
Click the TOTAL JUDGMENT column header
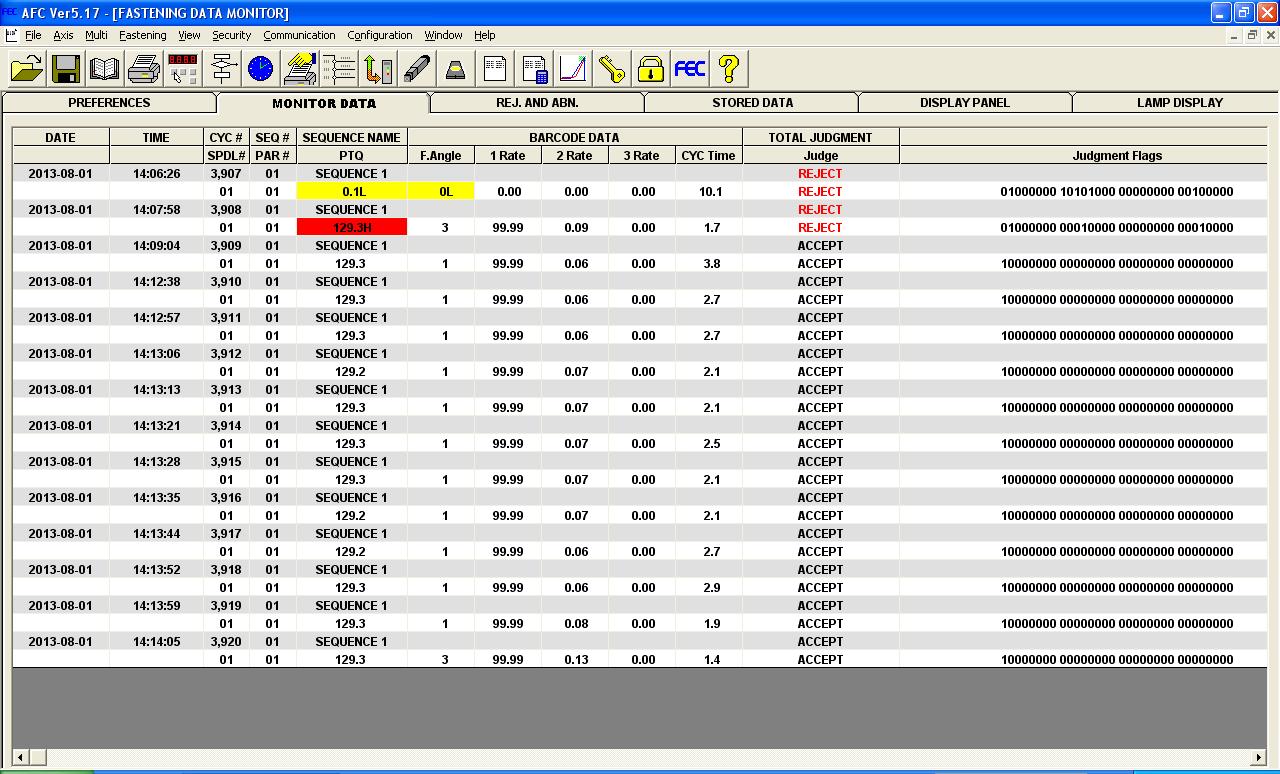[820, 137]
